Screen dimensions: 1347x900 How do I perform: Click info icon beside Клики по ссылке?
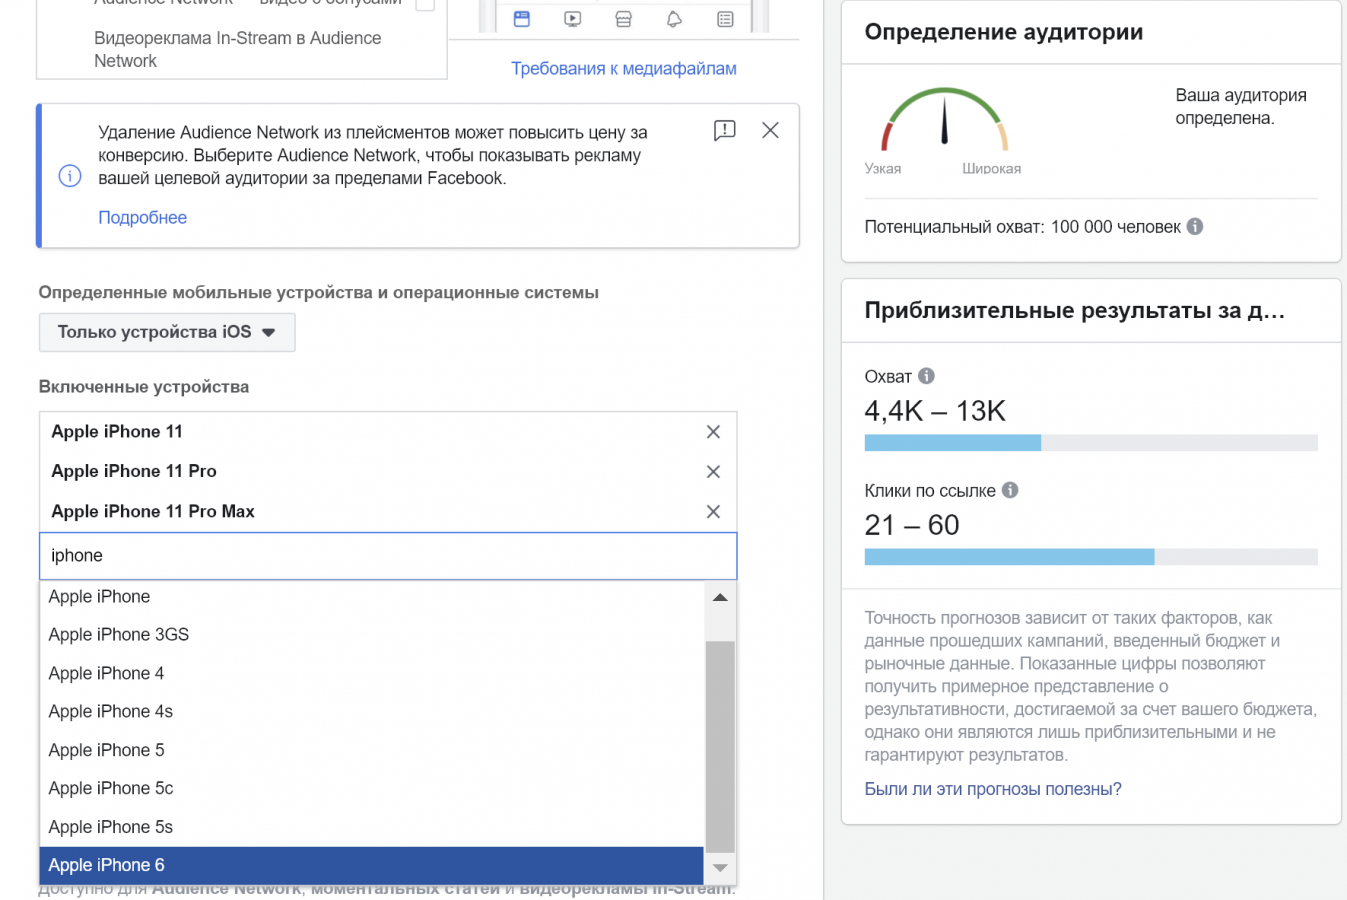pos(1010,490)
